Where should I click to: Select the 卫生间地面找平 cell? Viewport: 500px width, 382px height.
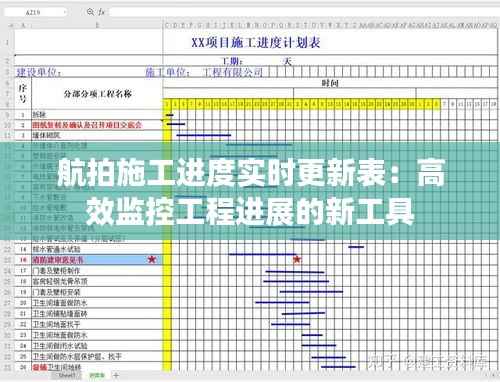97,324
